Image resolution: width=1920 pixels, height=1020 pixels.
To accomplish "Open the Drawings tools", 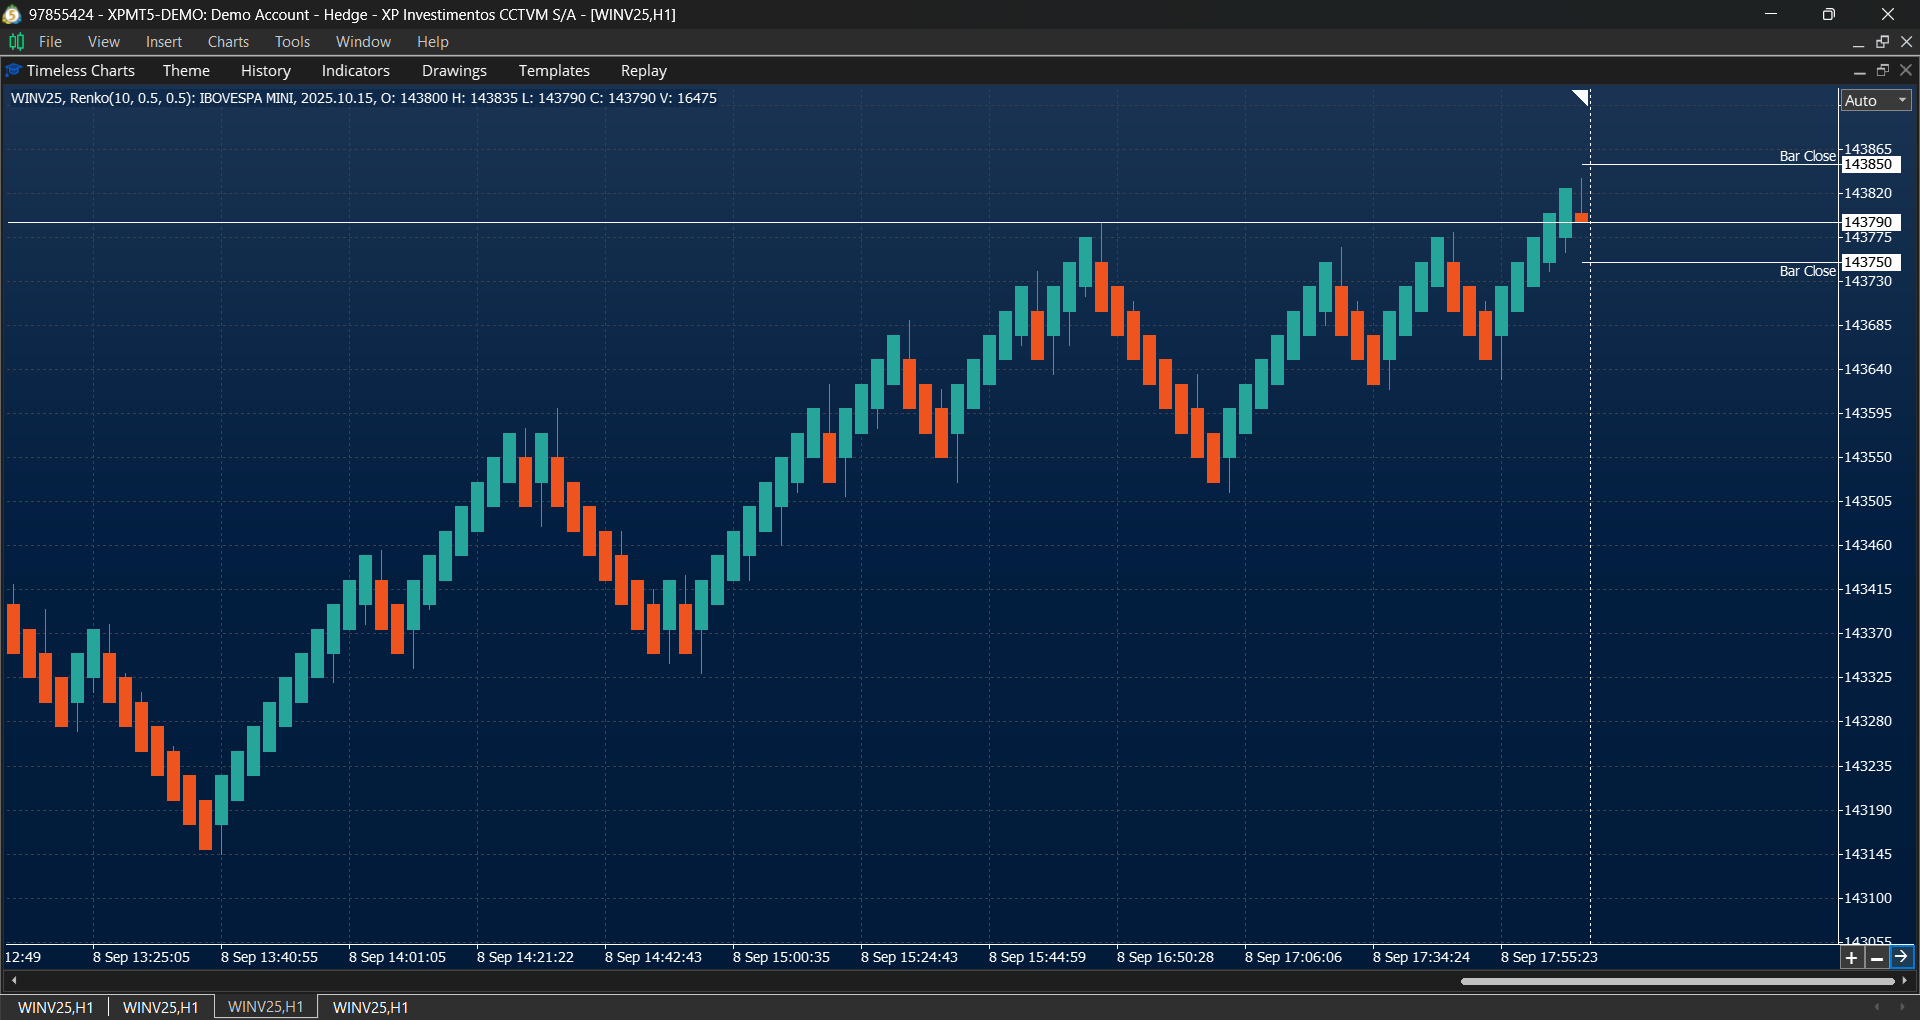I will pos(453,70).
